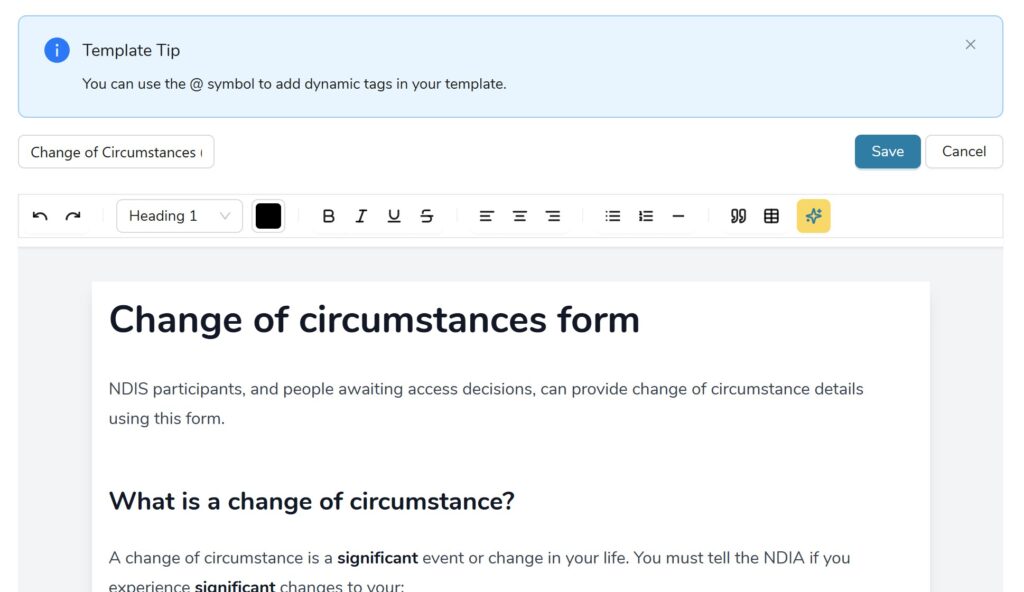Image resolution: width=1024 pixels, height=592 pixels.
Task: Toggle italic formatting
Action: pos(361,216)
